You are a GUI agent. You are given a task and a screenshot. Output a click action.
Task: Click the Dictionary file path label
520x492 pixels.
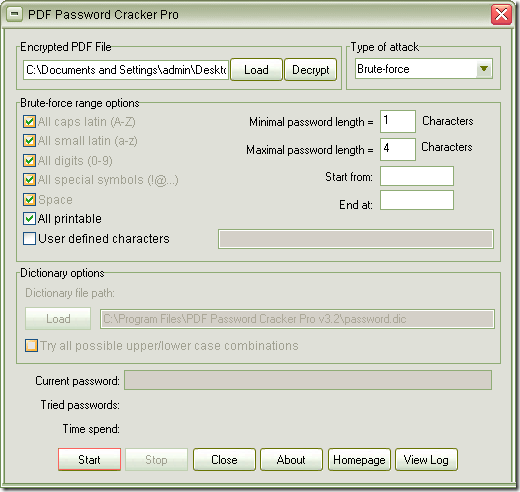click(x=70, y=293)
